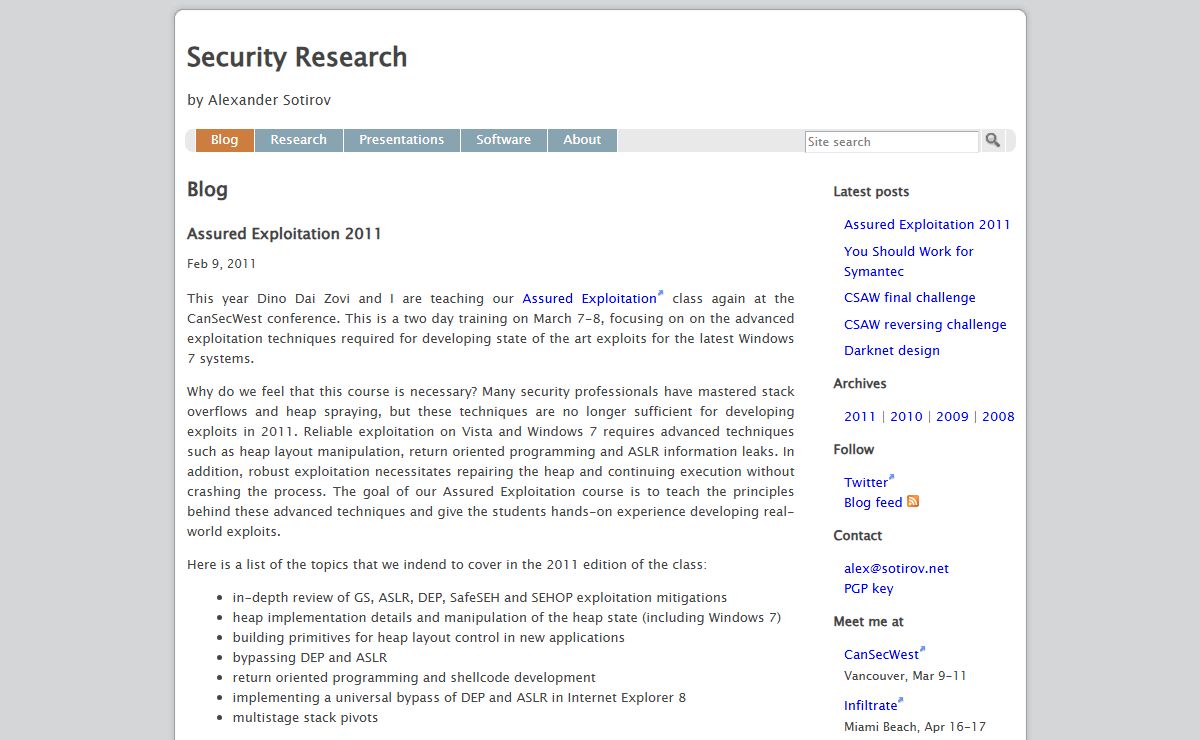
Task: Click the Follow sidebar heading
Action: 854,450
